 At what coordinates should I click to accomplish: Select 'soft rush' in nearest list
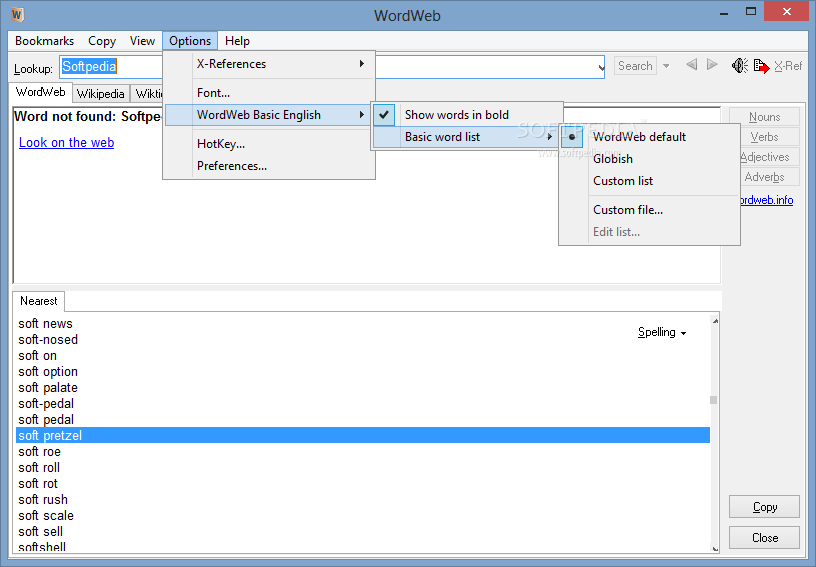(x=363, y=500)
